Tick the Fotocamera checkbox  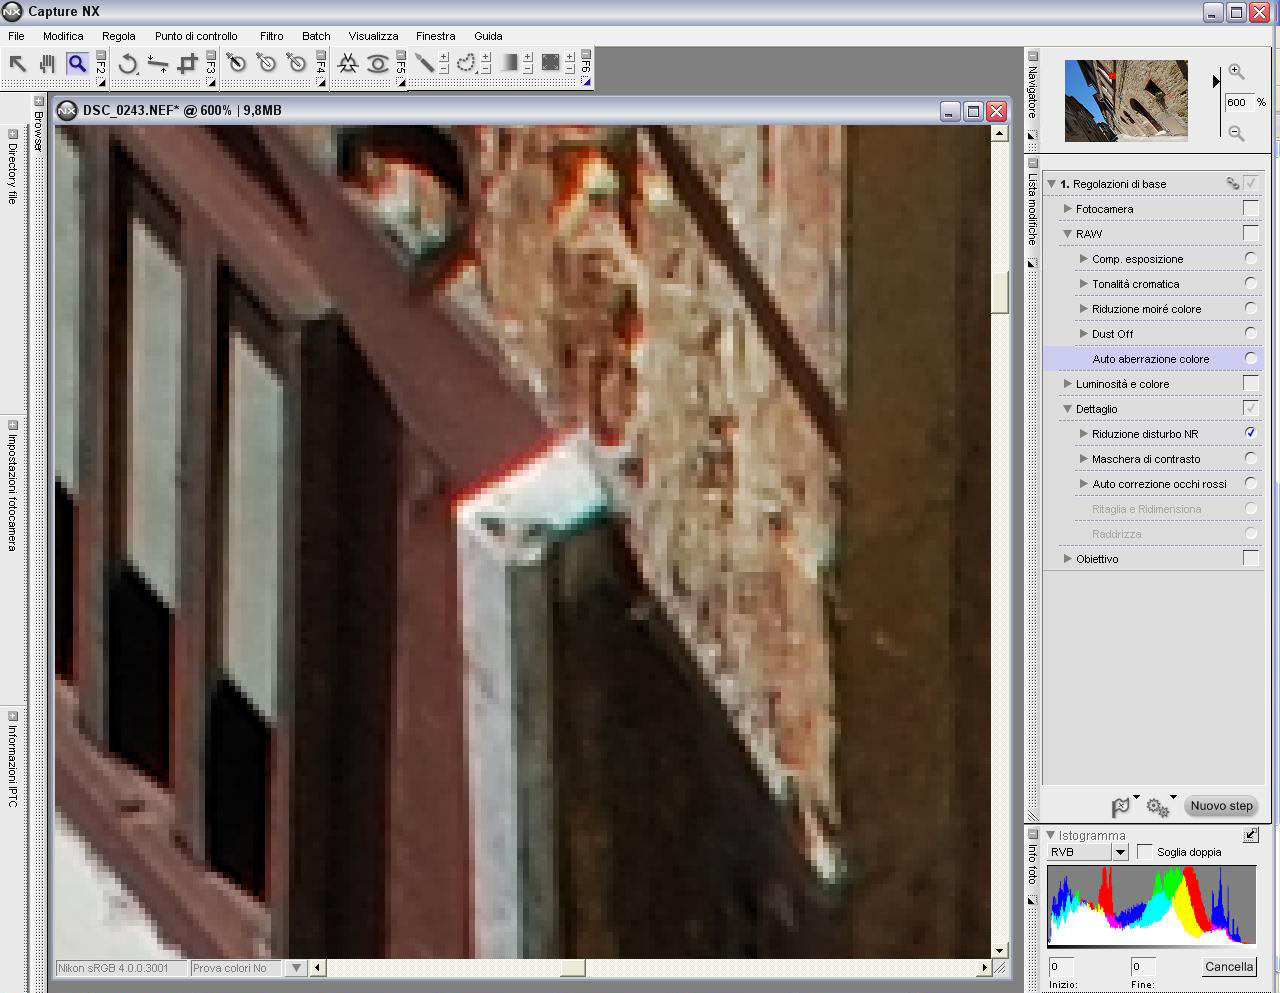pyautogui.click(x=1250, y=208)
